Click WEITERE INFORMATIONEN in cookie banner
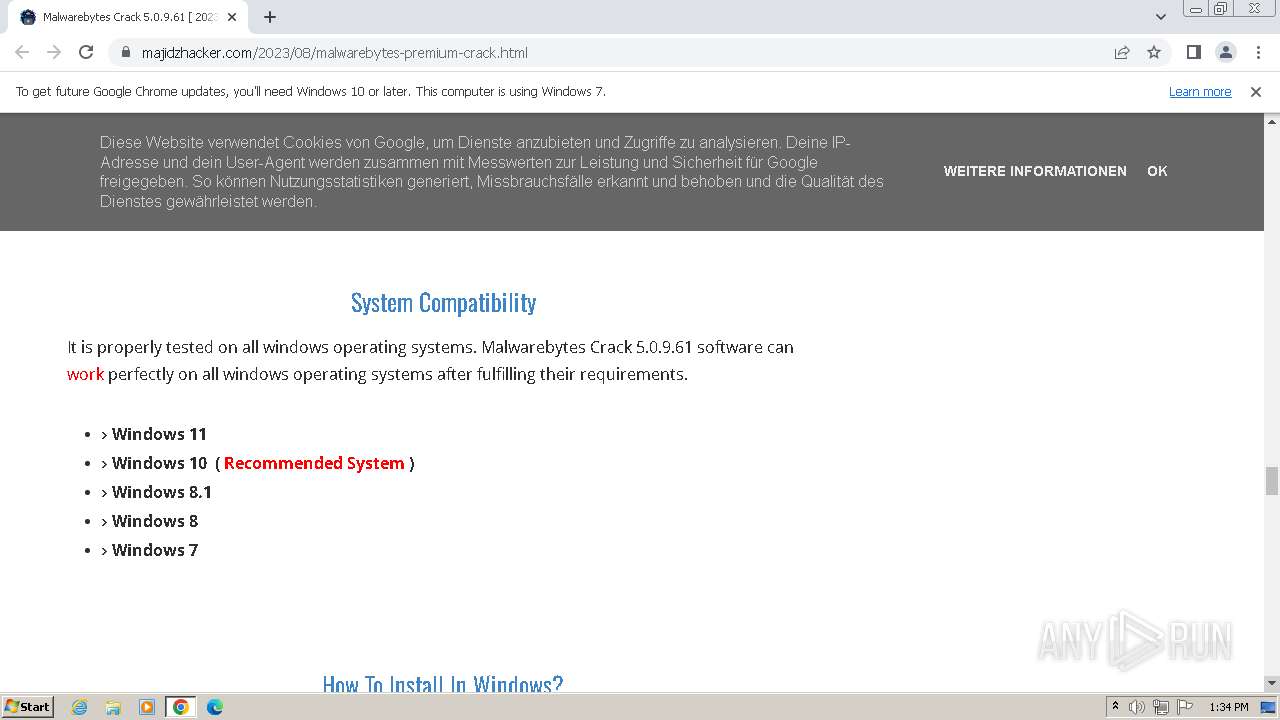The height and width of the screenshot is (720, 1280). pos(1035,171)
